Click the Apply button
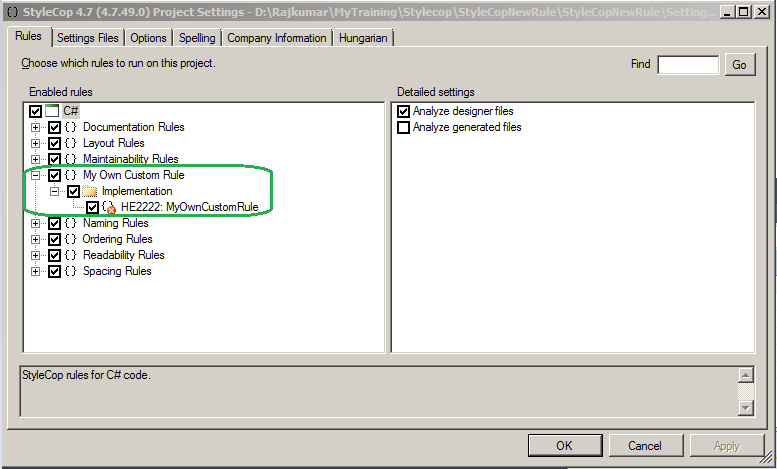The height and width of the screenshot is (469, 777). (x=726, y=446)
